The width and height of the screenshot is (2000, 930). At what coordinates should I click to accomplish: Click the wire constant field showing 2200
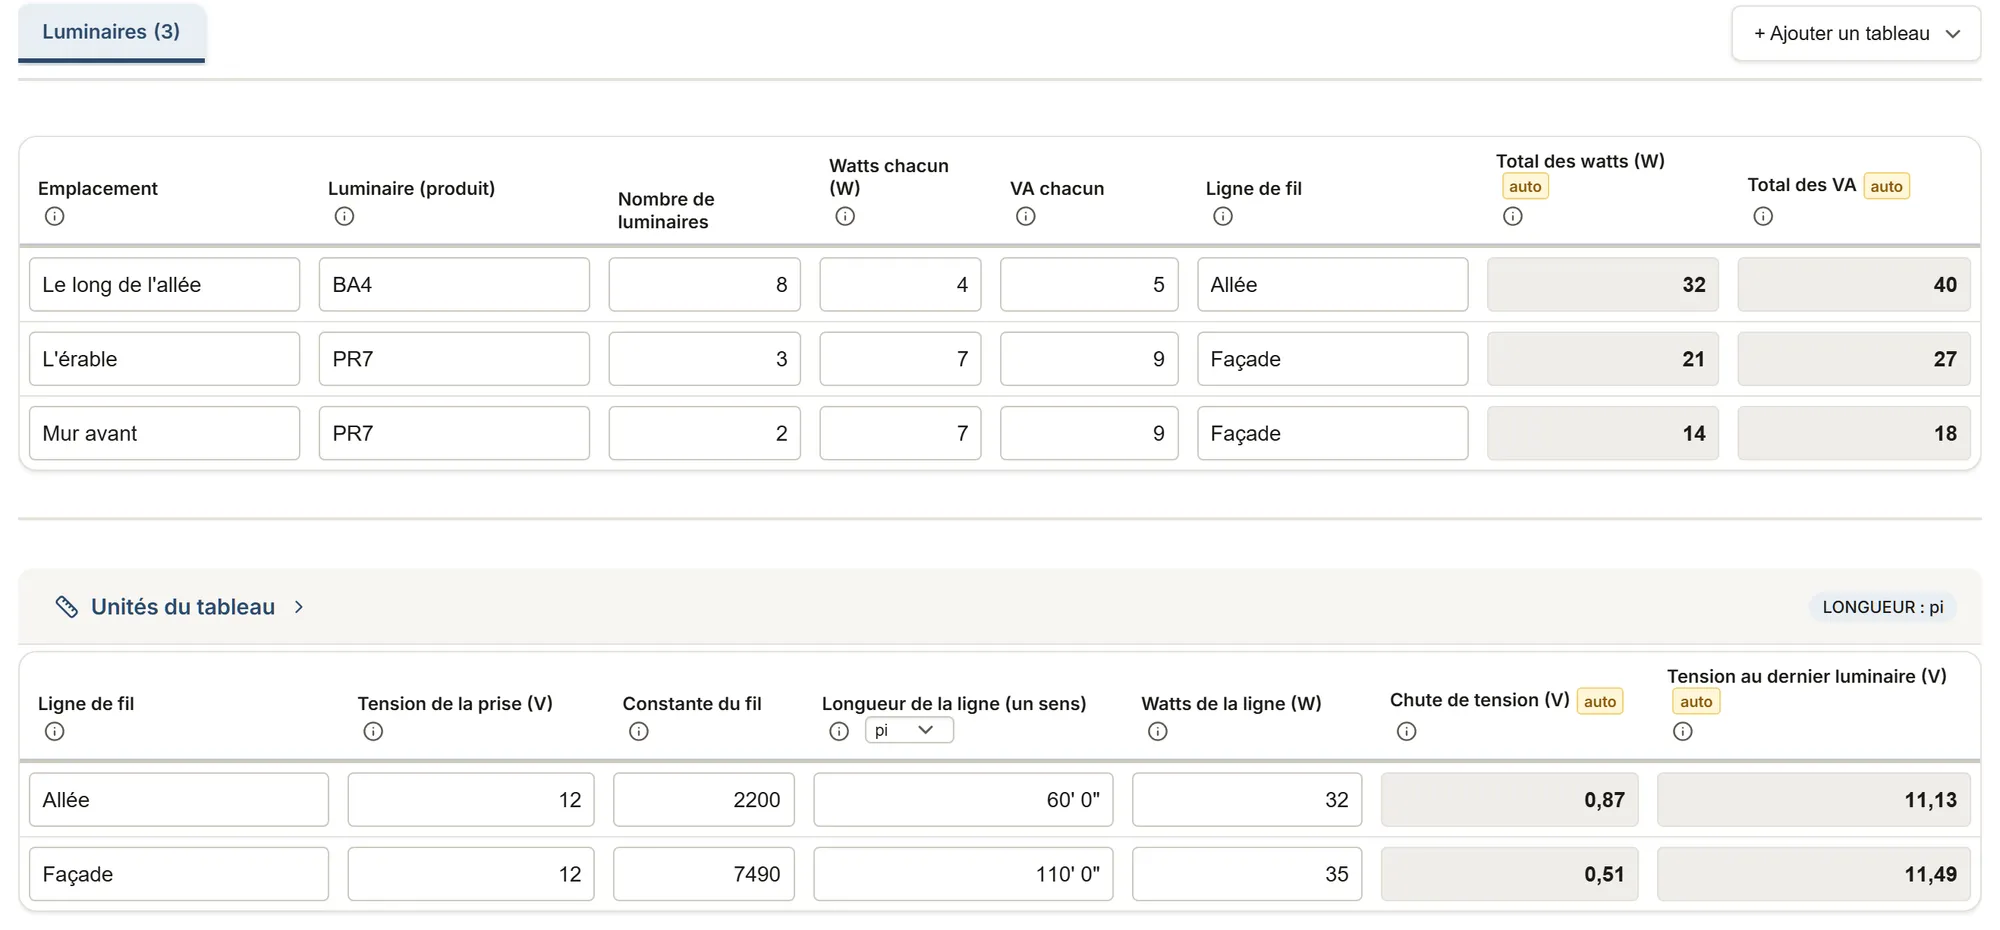[x=704, y=800]
